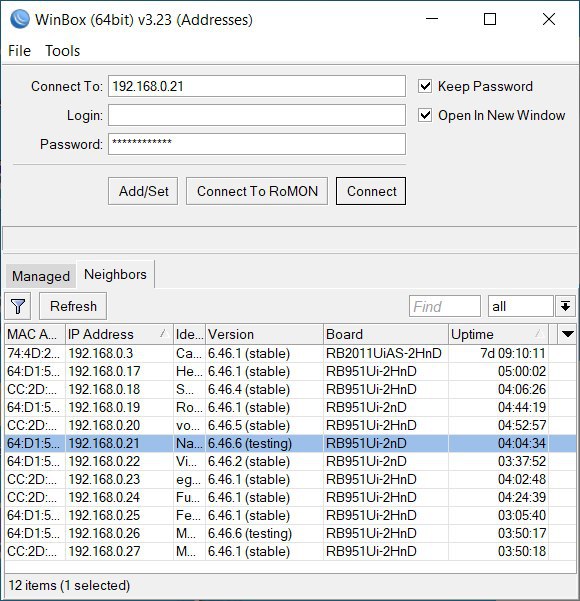Open the File menu
This screenshot has height=601, width=580.
(x=19, y=51)
